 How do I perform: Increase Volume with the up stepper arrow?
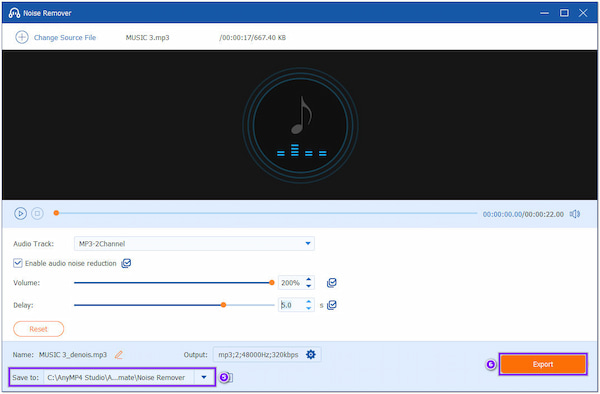[x=308, y=280]
